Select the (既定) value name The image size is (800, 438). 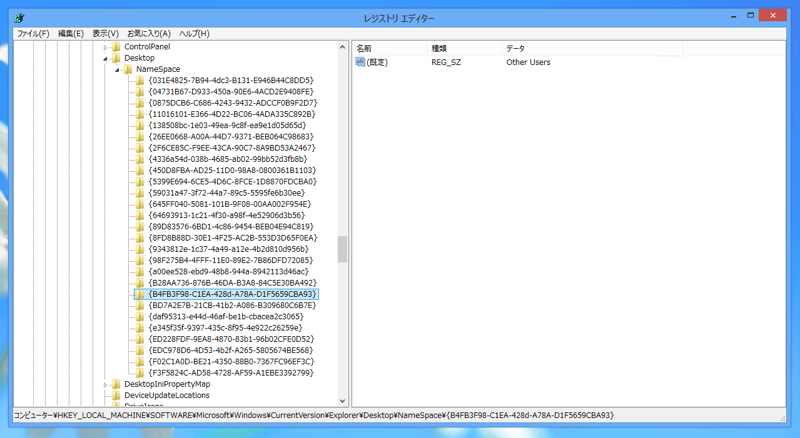tap(377, 62)
